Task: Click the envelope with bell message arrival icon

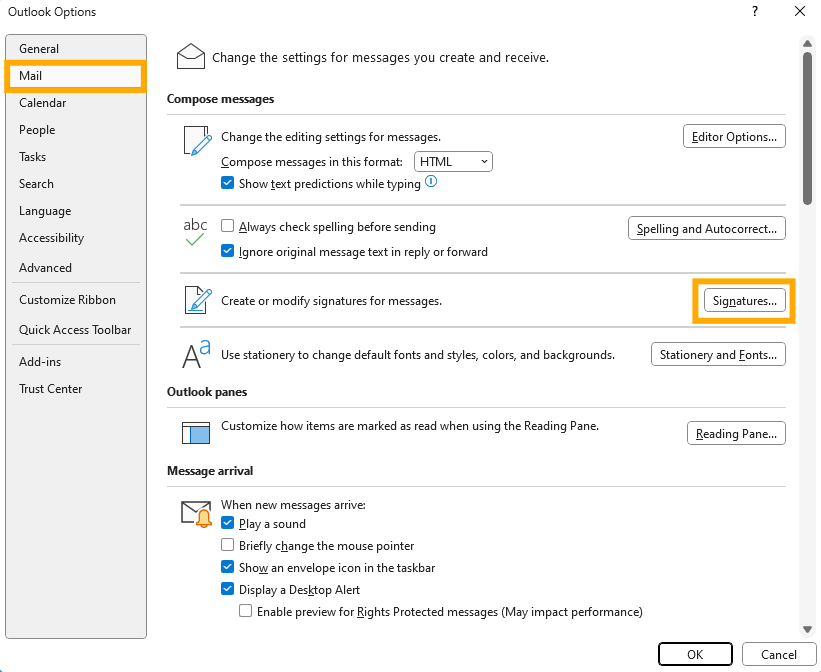Action: 196,513
